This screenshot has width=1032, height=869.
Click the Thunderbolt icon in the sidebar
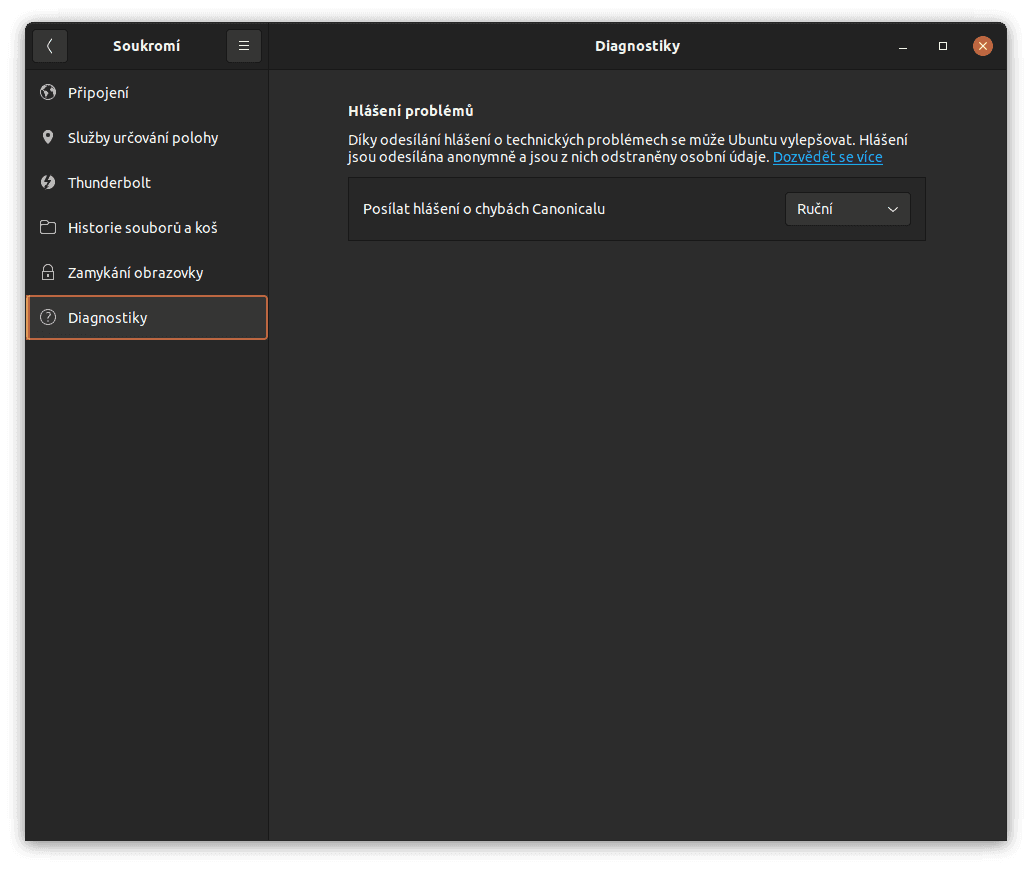47,182
